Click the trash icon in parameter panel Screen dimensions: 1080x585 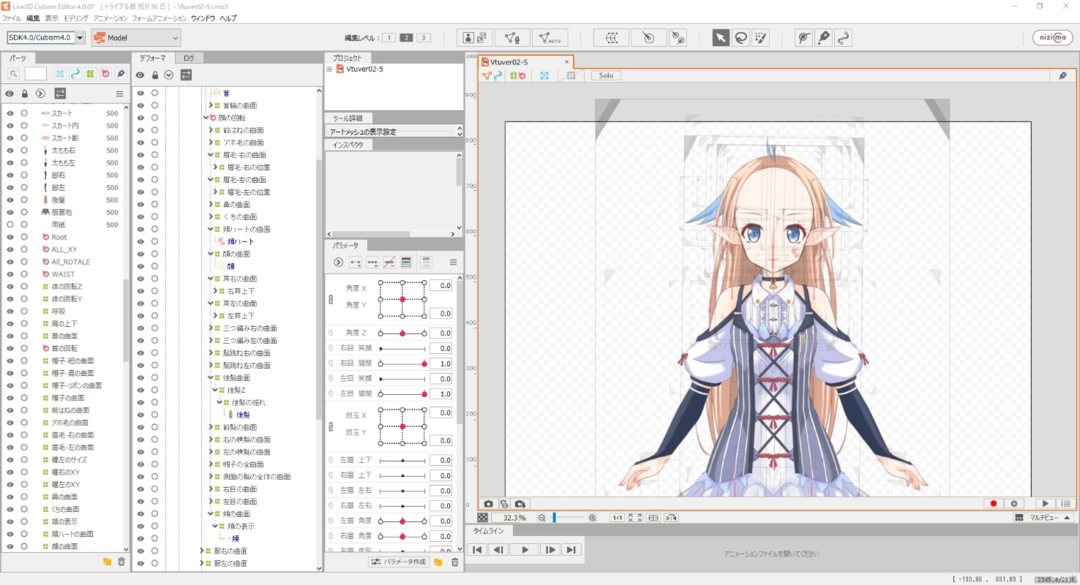pos(455,562)
